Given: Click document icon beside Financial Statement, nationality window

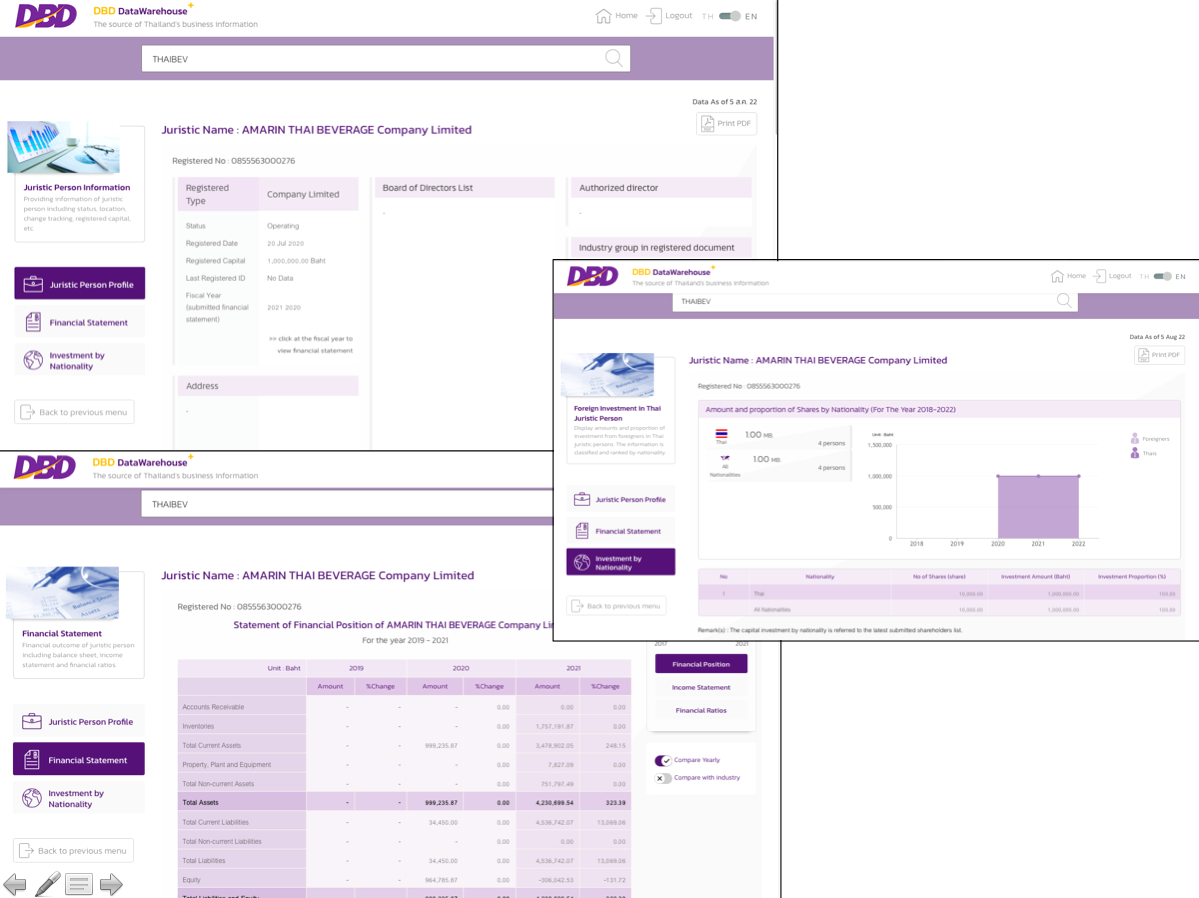Looking at the screenshot, I should 582,531.
